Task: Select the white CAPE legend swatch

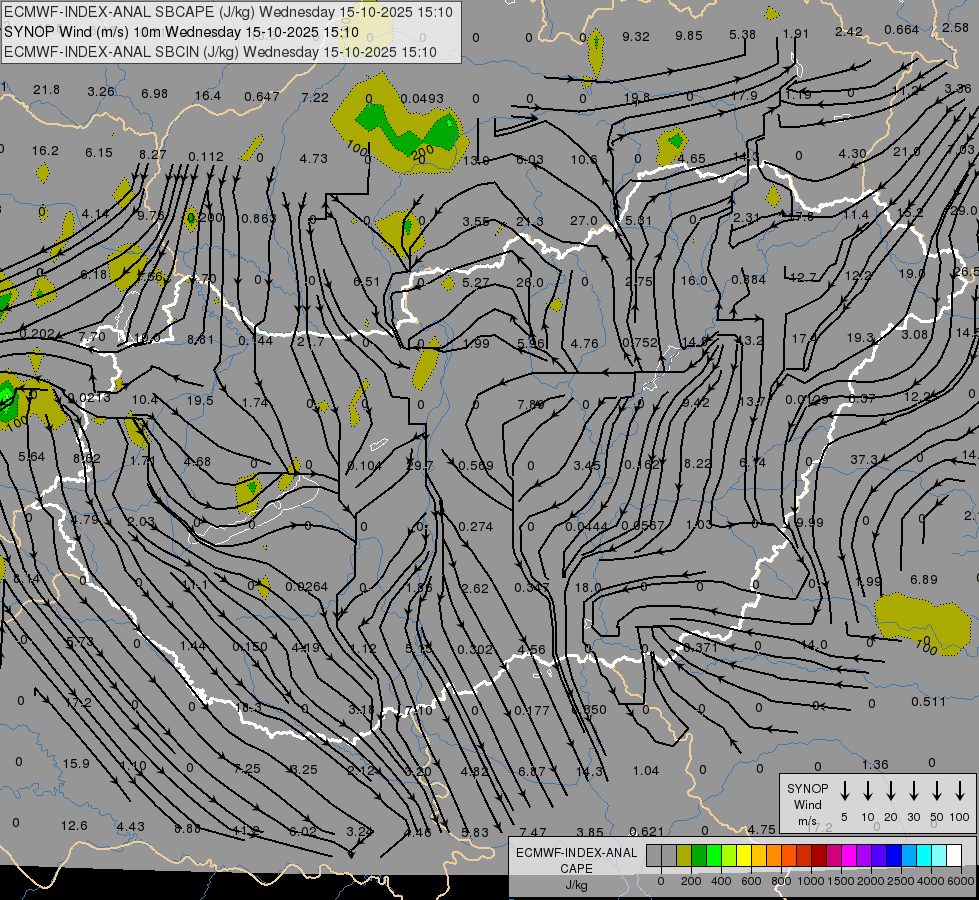Action: (x=953, y=856)
